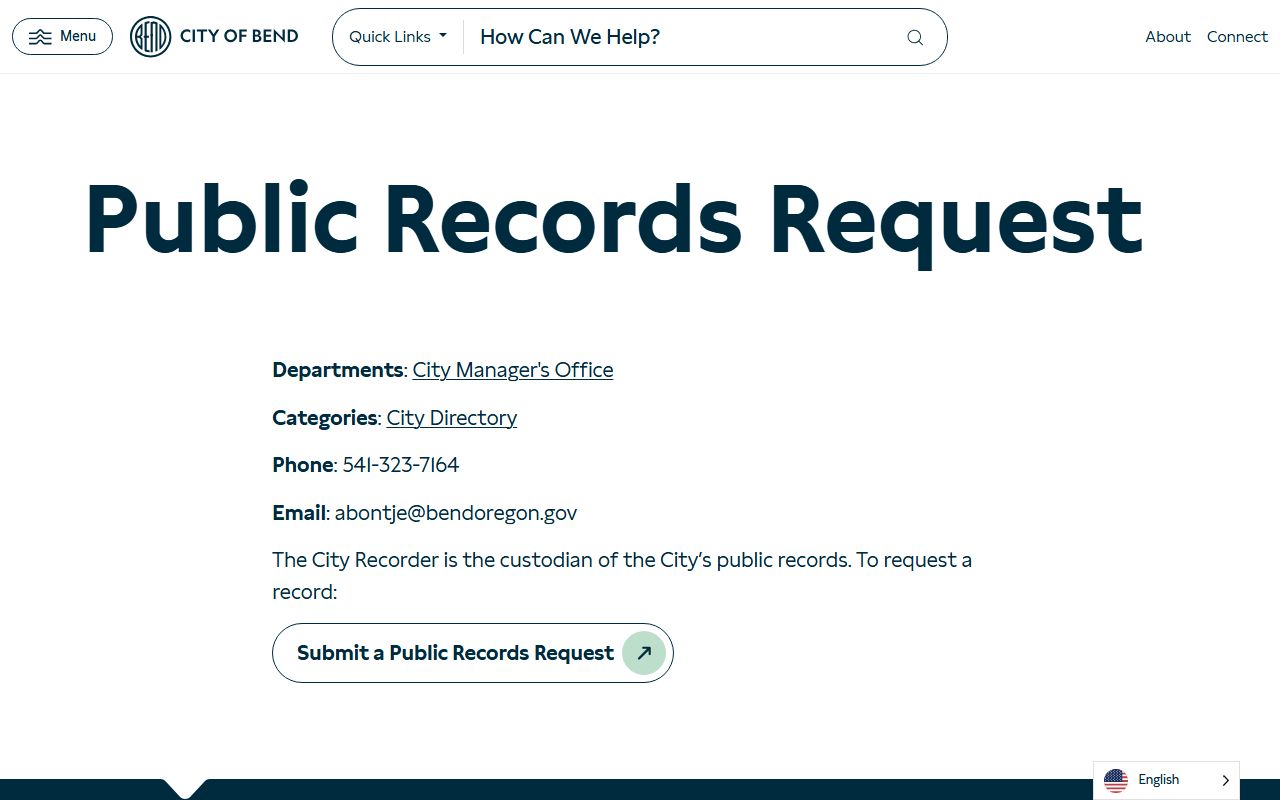
Task: Click the search magnifier icon
Action: tap(915, 37)
